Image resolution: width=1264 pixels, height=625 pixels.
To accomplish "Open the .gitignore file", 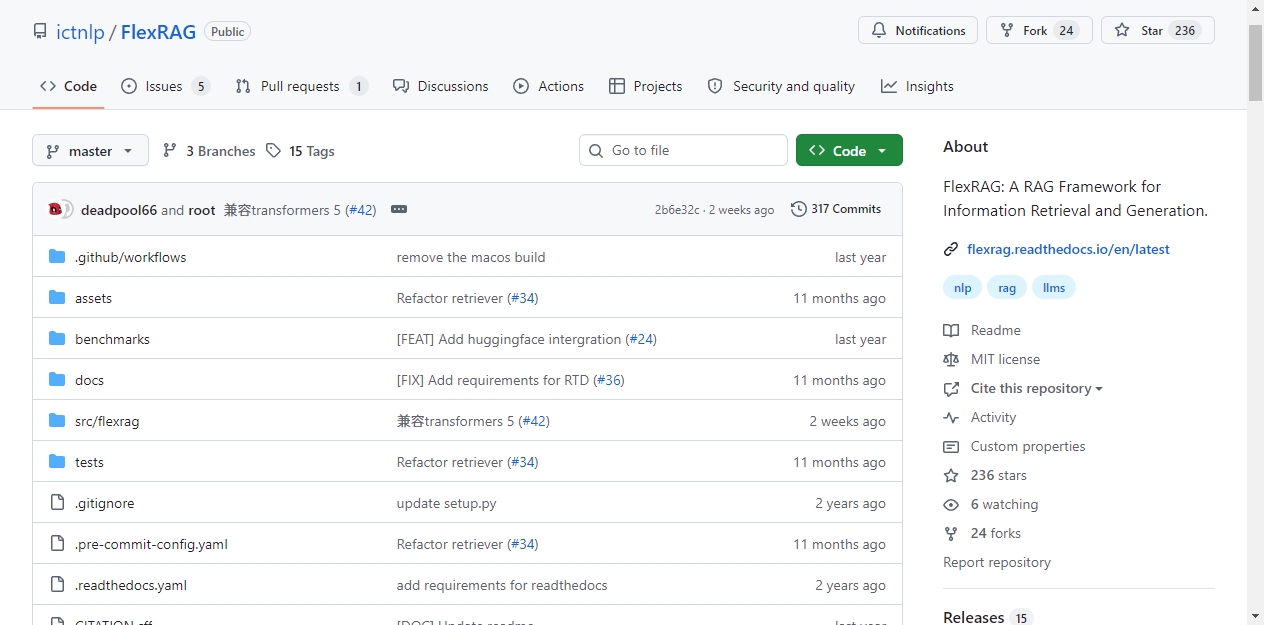I will (x=105, y=503).
